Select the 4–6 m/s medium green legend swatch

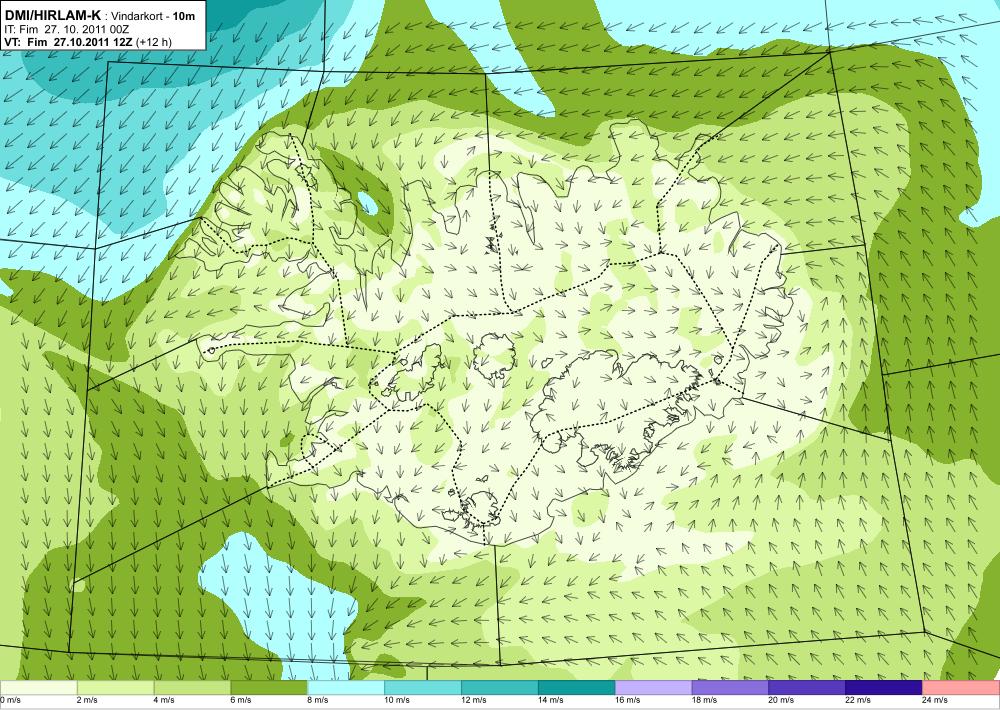(192, 688)
